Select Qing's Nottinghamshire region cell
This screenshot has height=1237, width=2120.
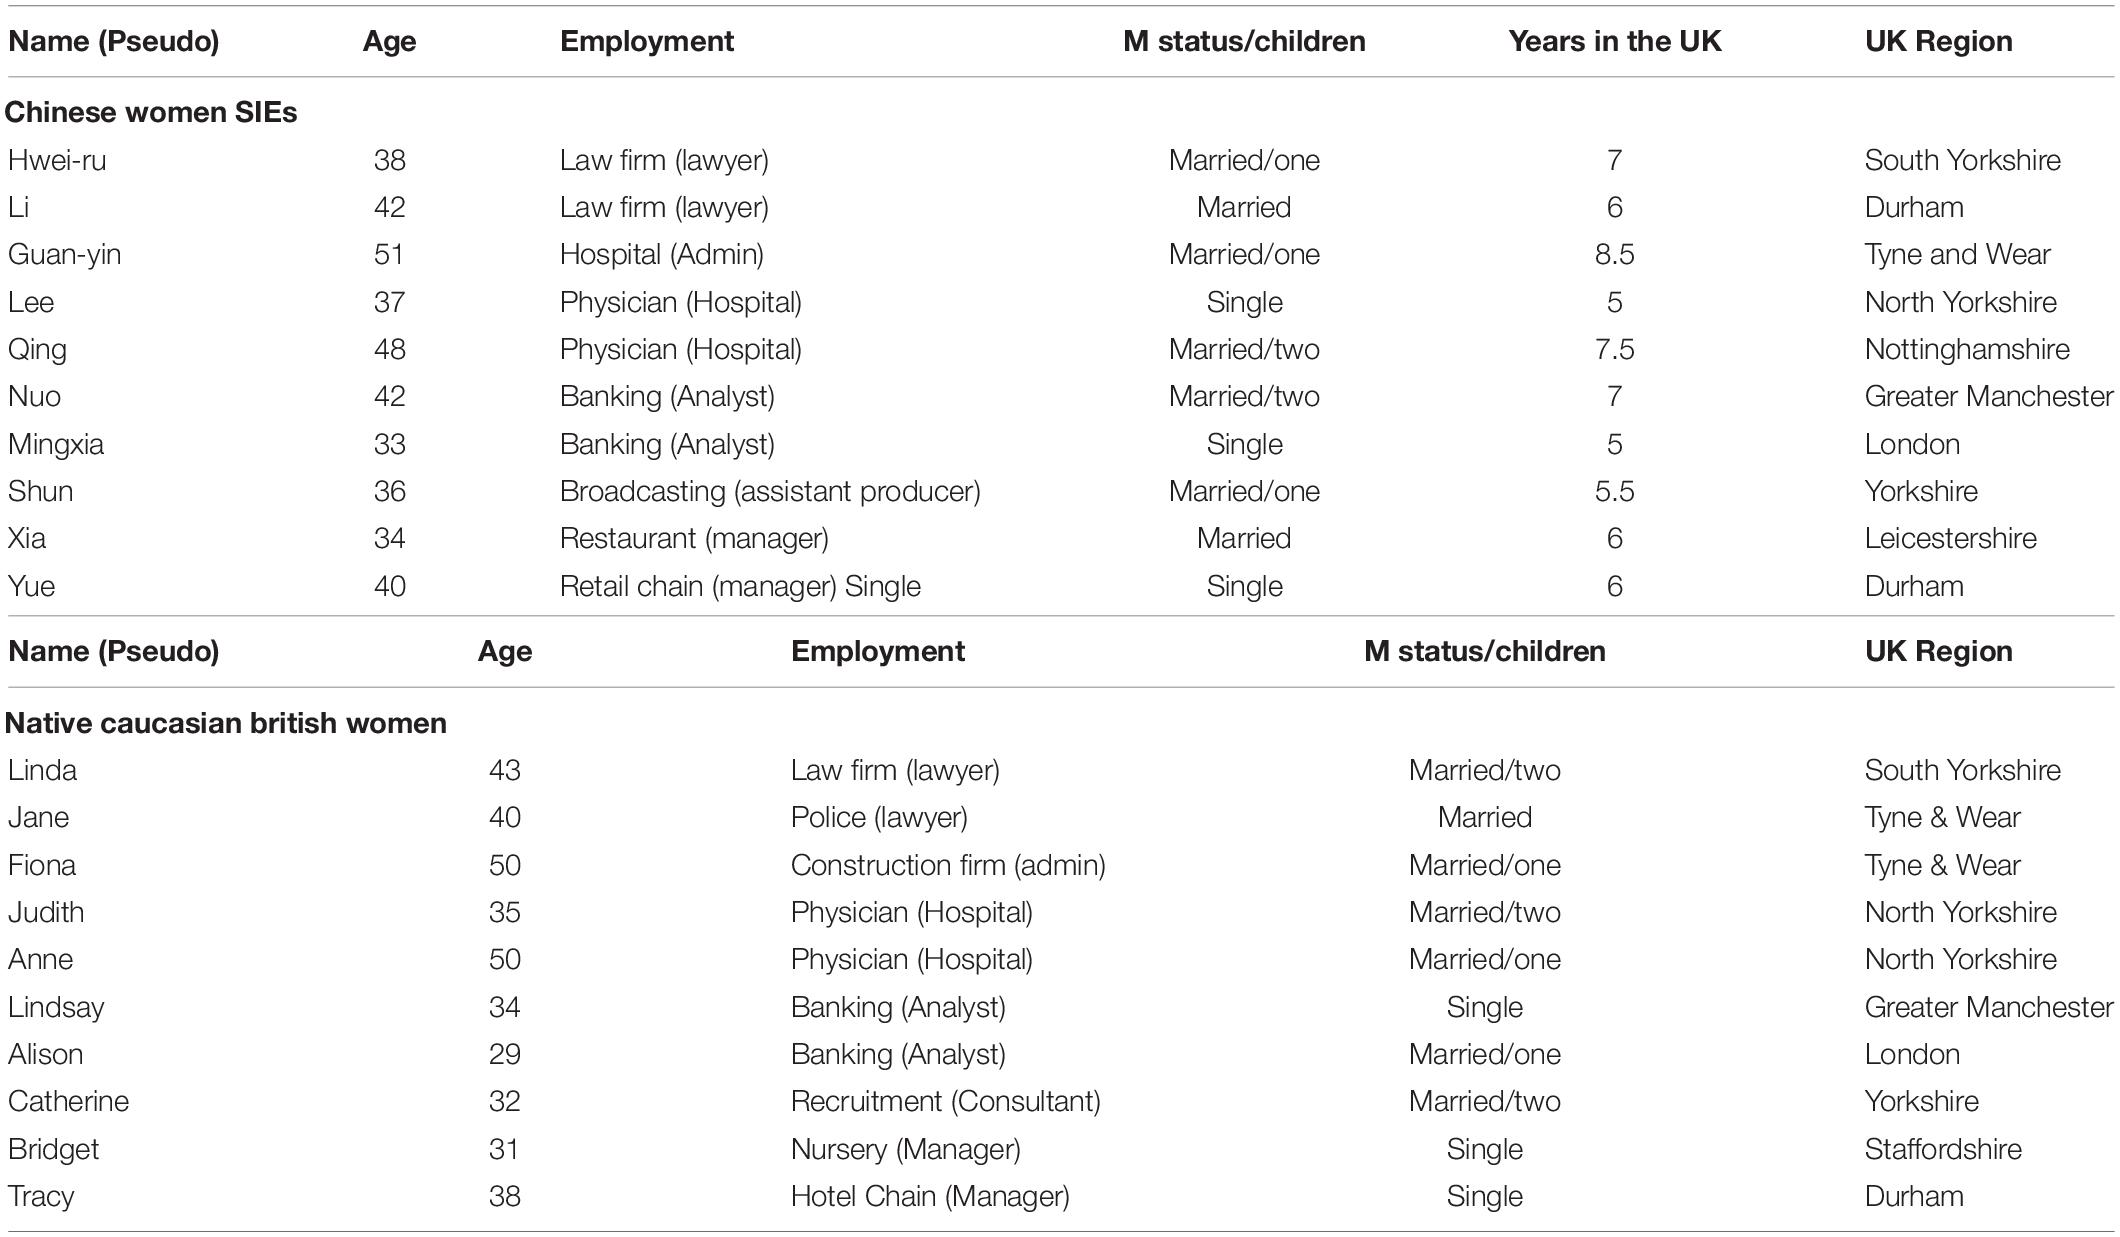[1967, 349]
